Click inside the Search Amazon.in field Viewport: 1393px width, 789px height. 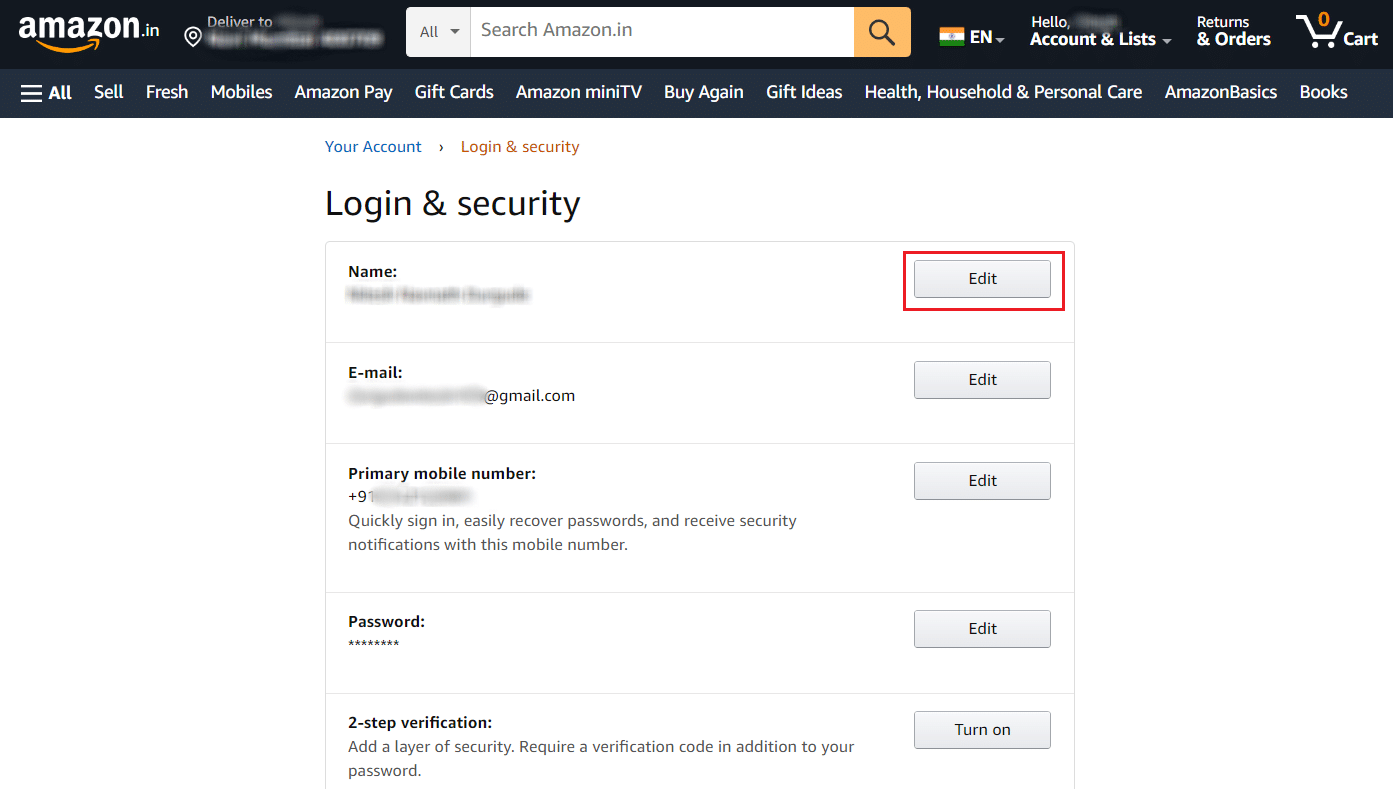coord(660,31)
